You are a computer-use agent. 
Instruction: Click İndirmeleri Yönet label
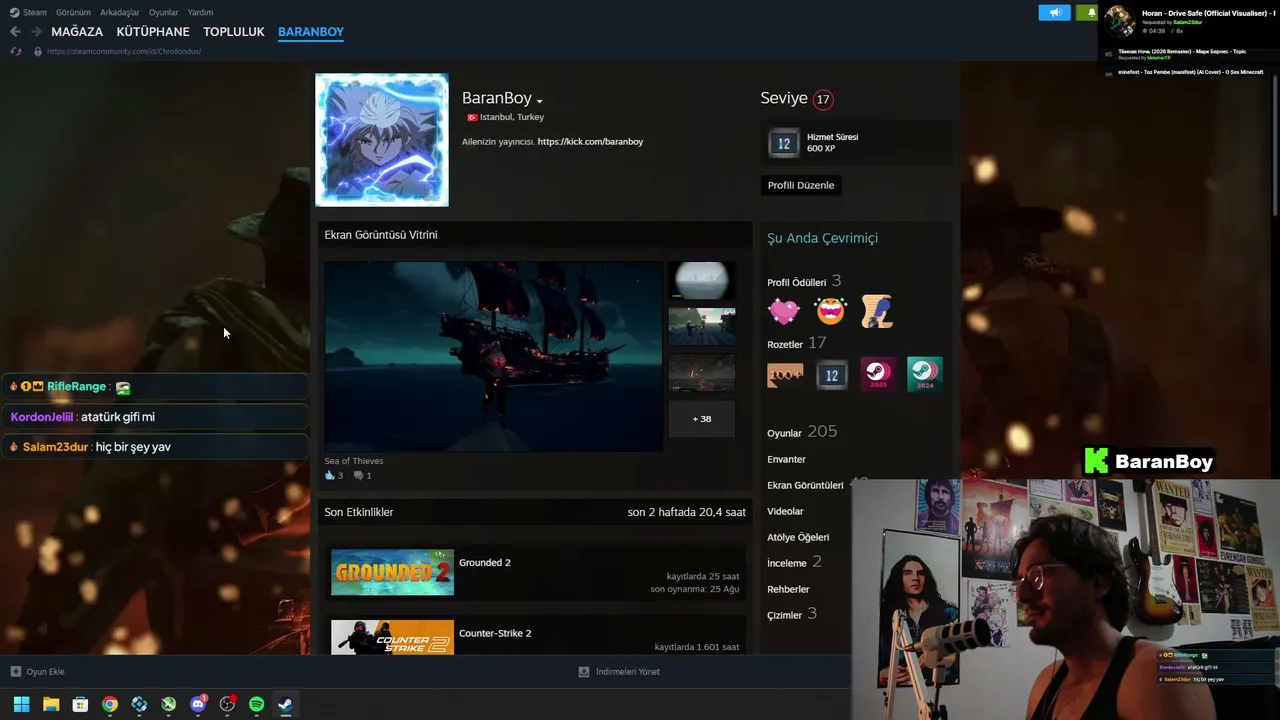point(628,672)
